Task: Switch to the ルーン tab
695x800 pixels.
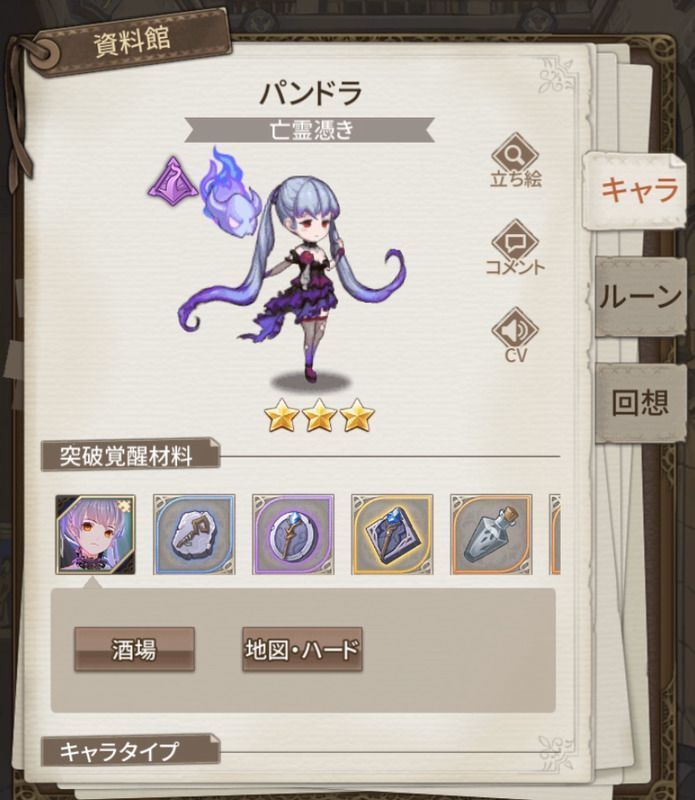Action: click(641, 296)
